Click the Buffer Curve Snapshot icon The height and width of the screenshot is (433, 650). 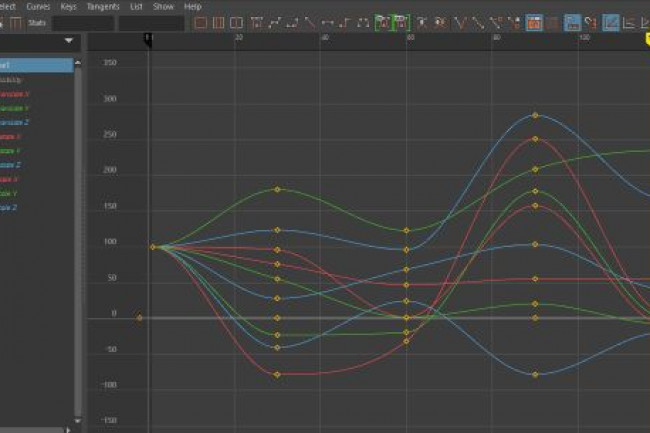383,22
